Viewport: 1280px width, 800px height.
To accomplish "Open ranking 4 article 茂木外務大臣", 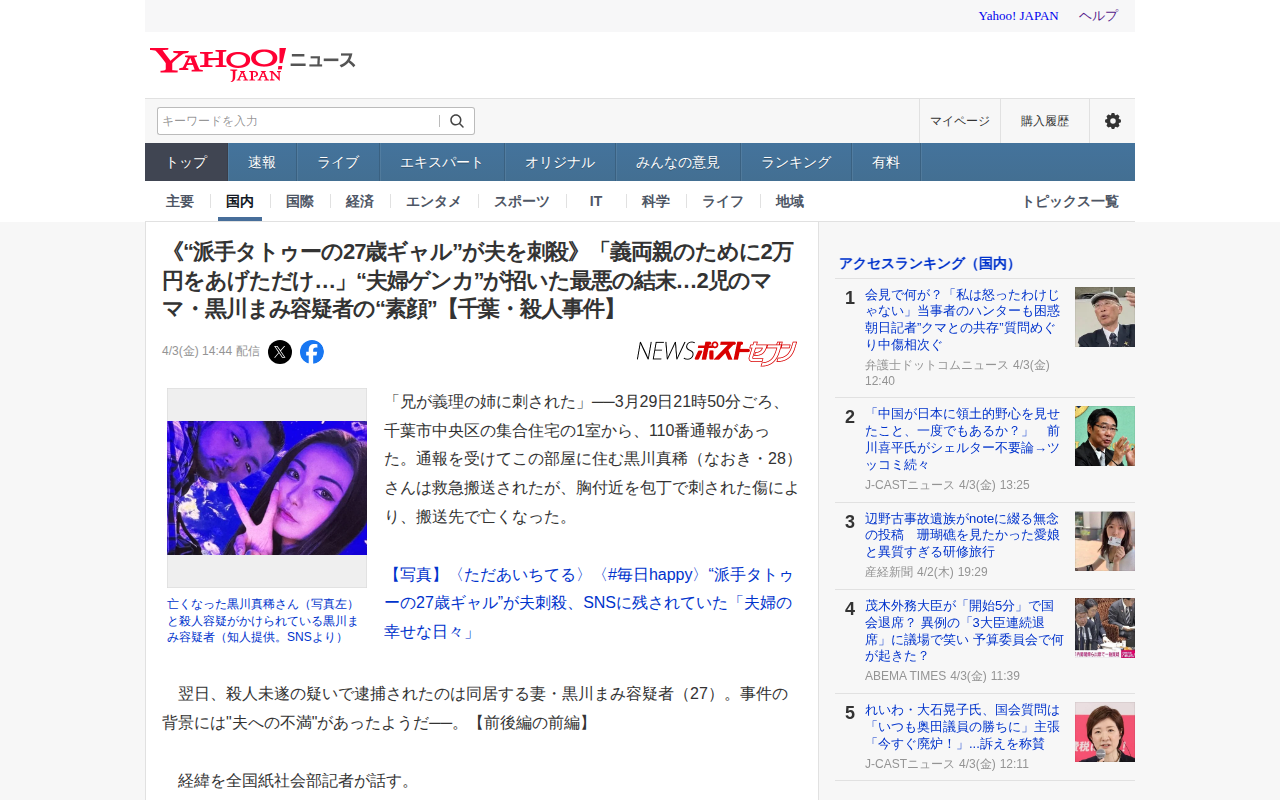I will click(x=964, y=631).
